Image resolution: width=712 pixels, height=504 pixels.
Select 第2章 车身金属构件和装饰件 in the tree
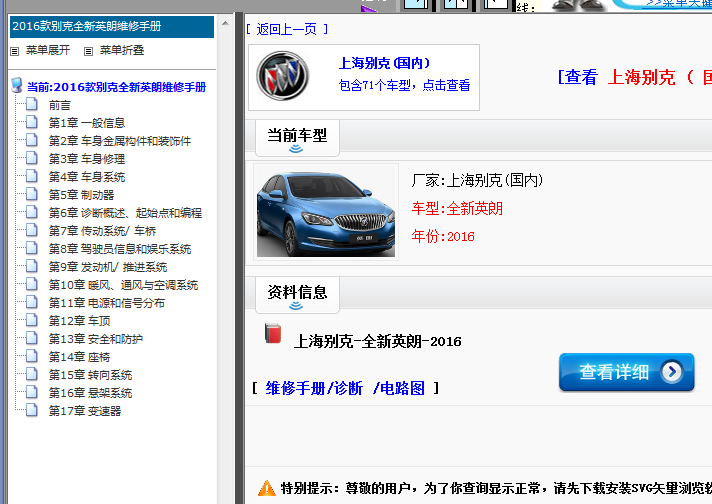[120, 141]
